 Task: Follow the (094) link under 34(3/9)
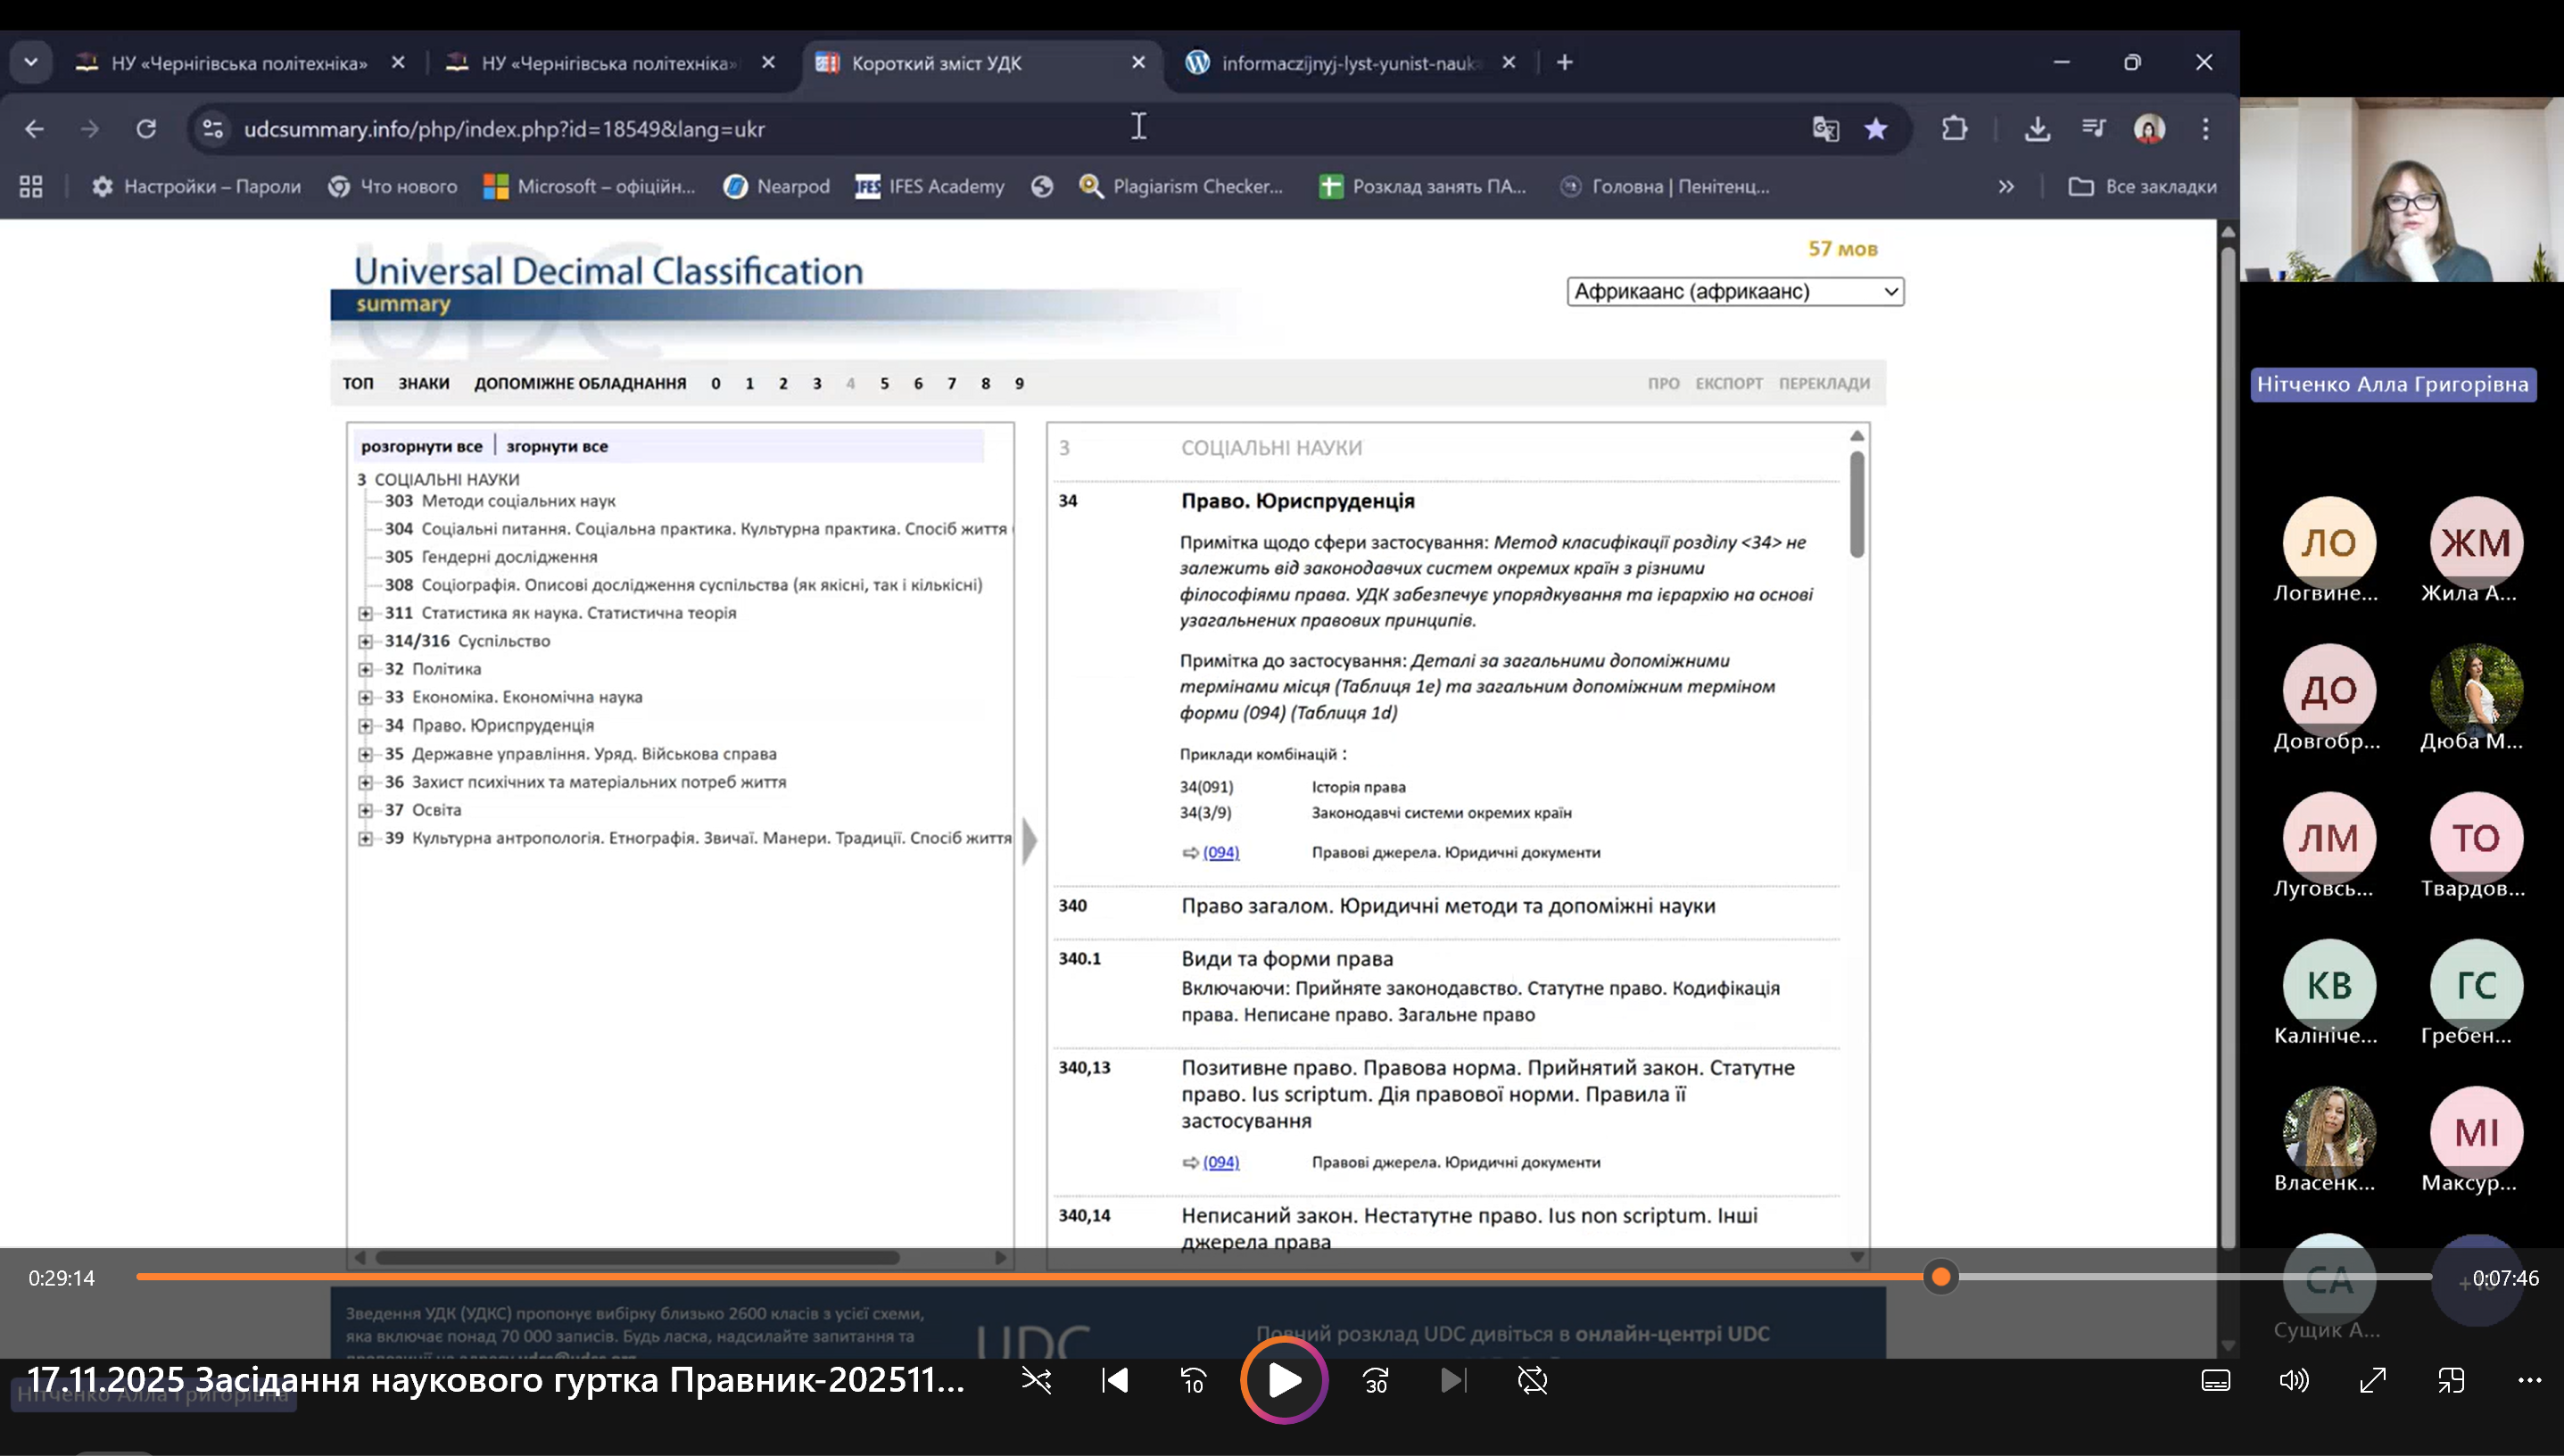[1220, 853]
